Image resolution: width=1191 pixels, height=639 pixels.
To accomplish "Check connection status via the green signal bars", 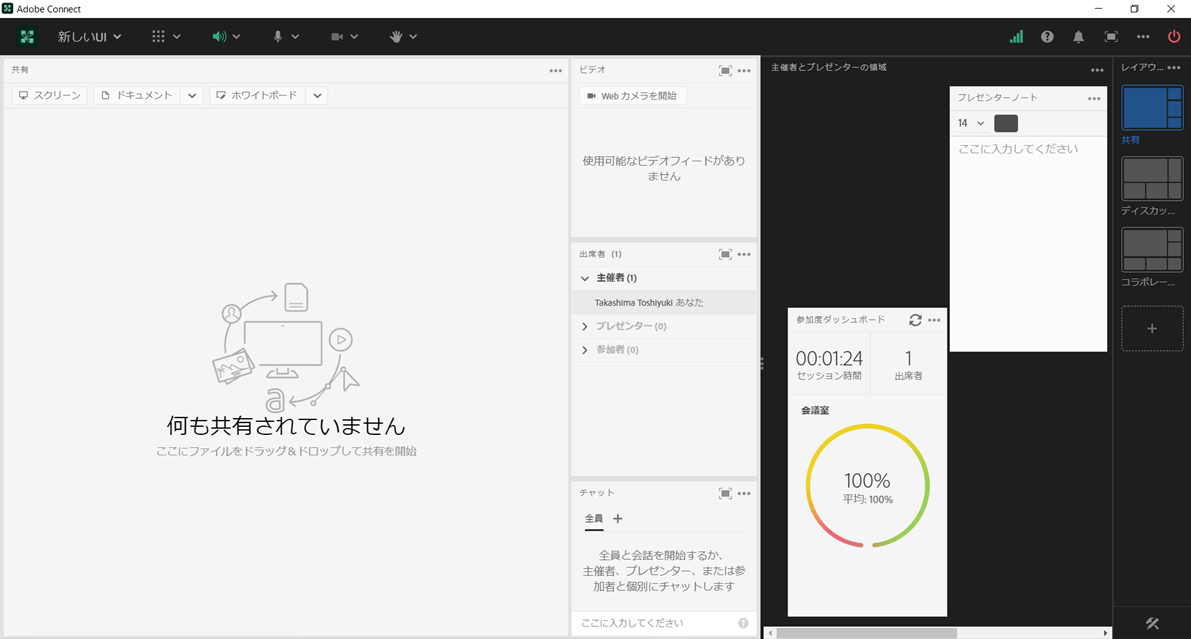I will [1016, 36].
